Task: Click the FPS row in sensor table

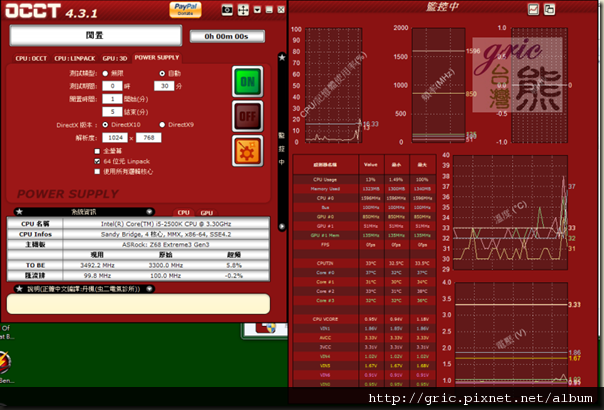Action: pyautogui.click(x=364, y=245)
